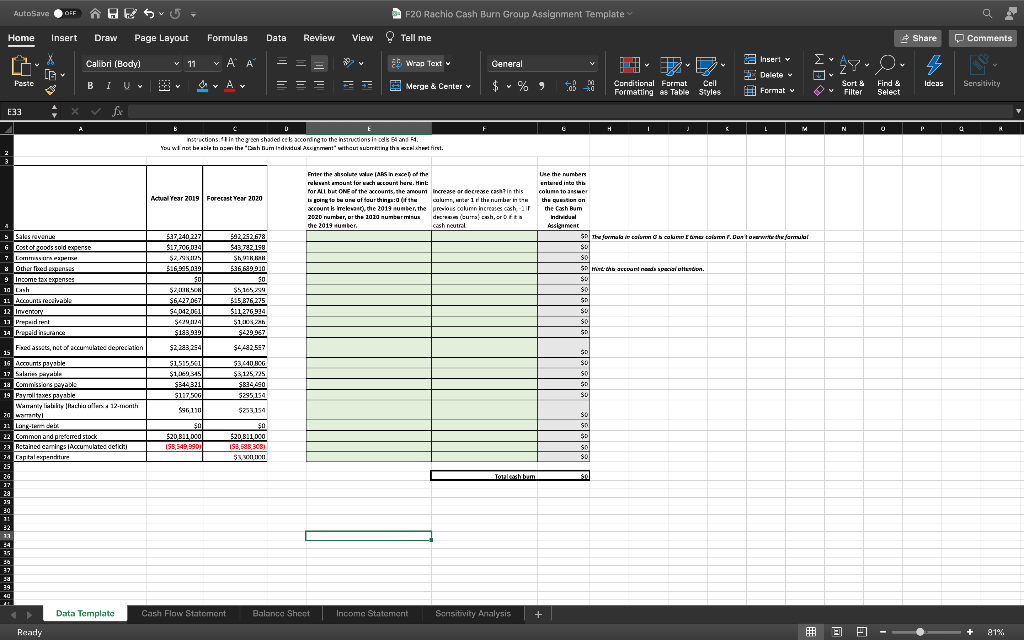
Task: Click the Clear eraser icon
Action: pos(819,90)
